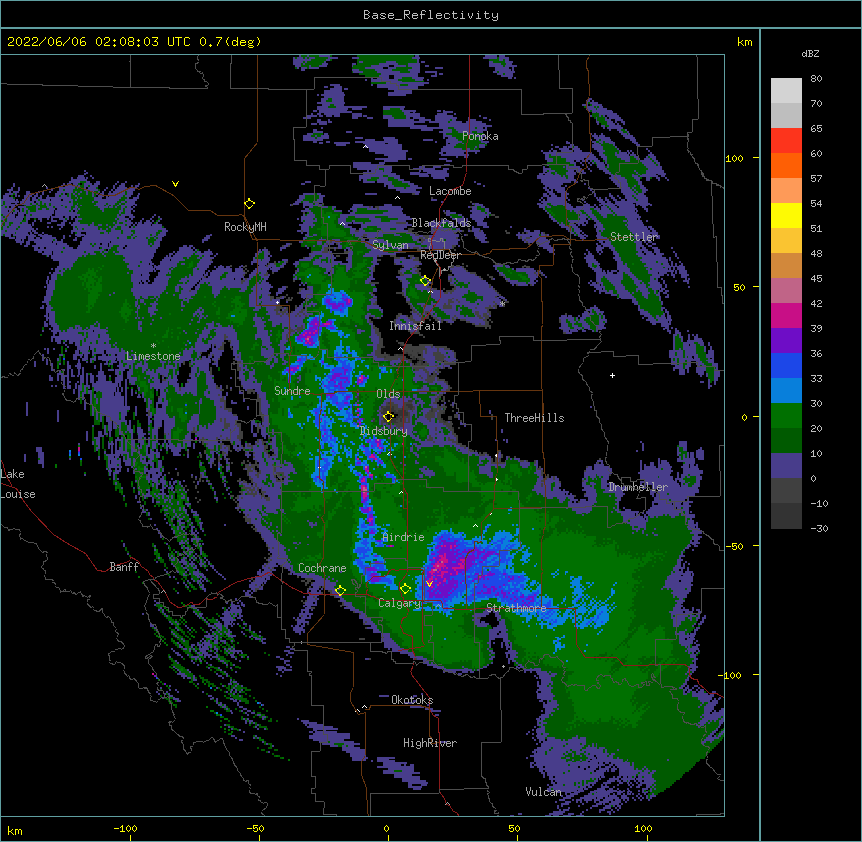862x842 pixels.
Task: Click the Sylvan label
Action: pyautogui.click(x=390, y=245)
